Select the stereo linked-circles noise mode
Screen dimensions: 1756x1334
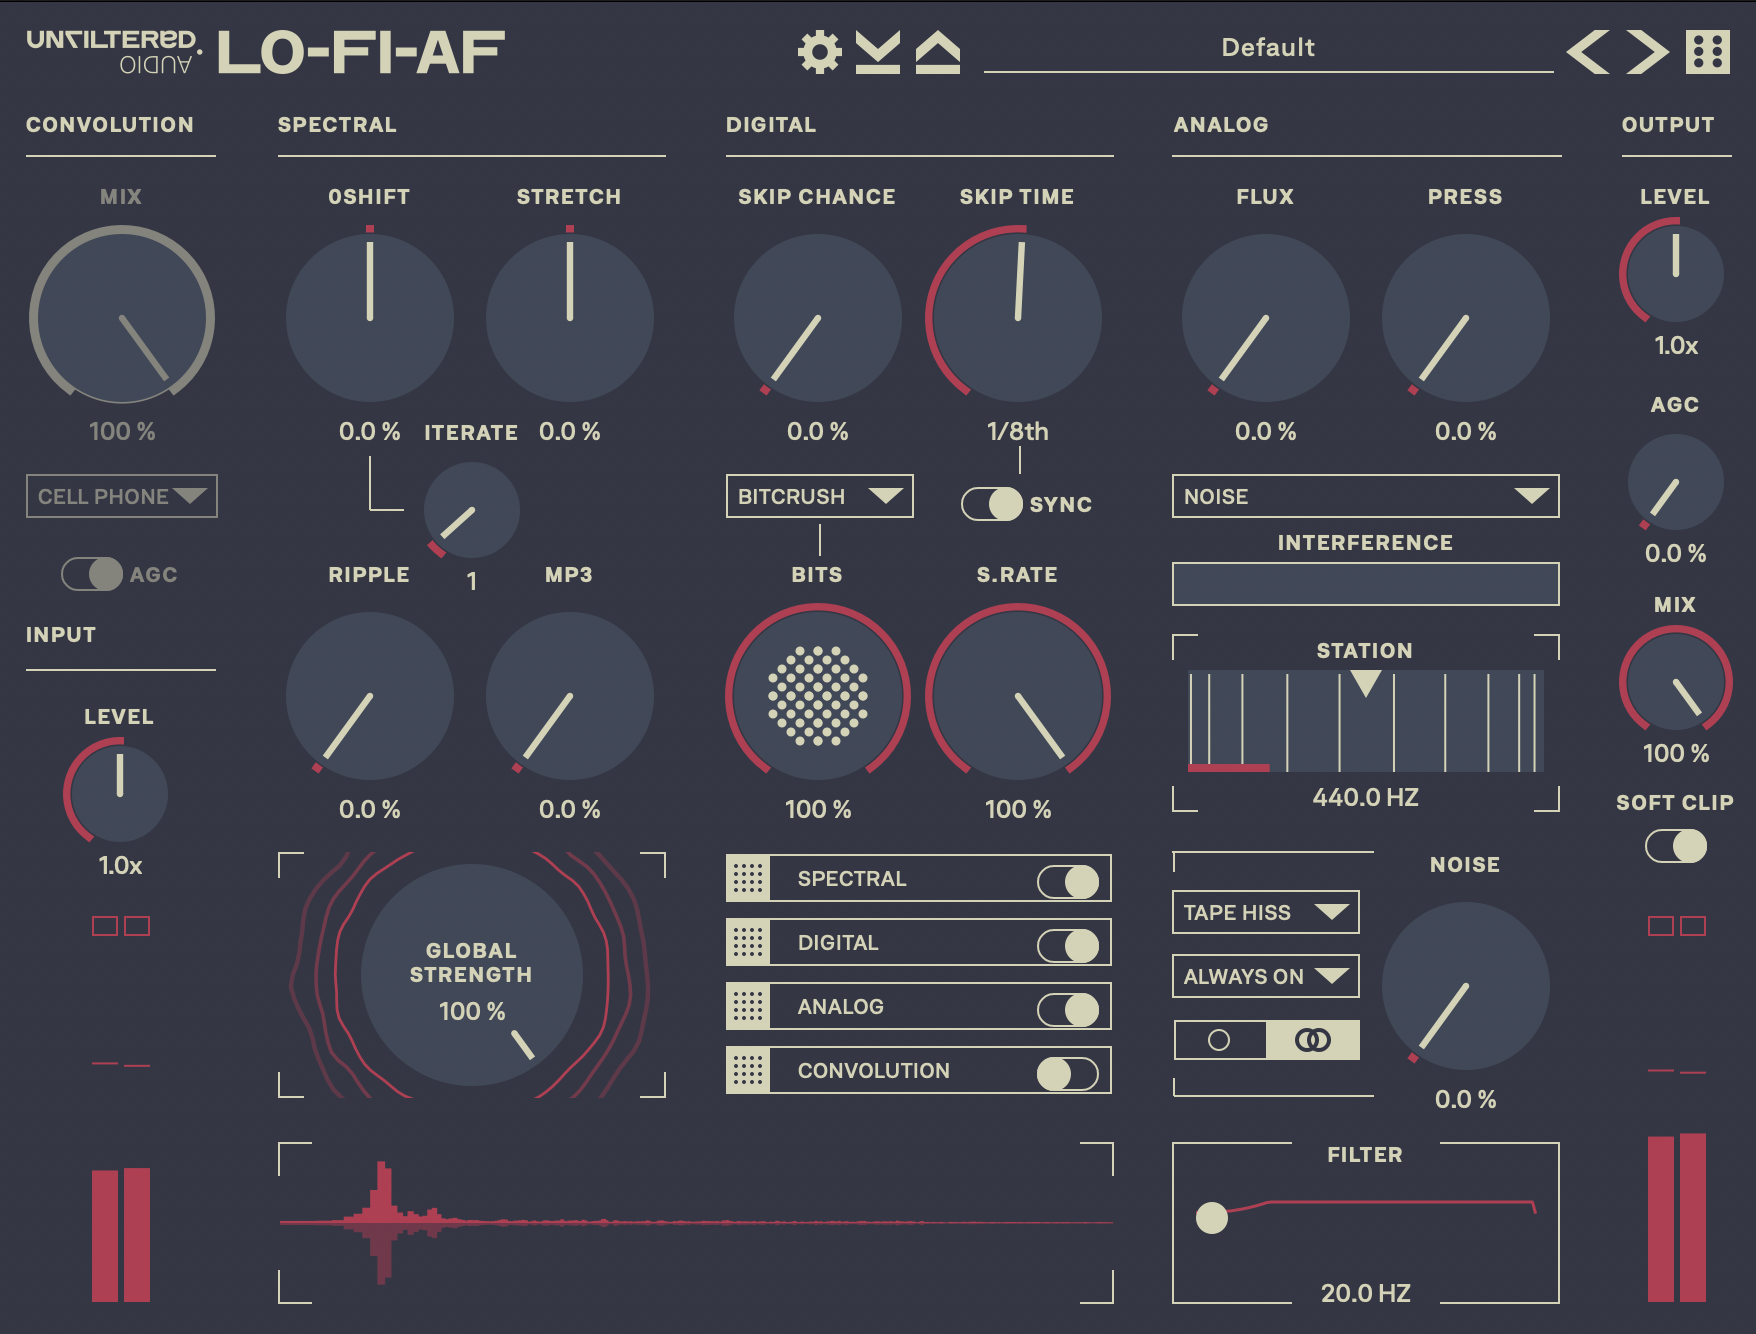pos(1313,1040)
